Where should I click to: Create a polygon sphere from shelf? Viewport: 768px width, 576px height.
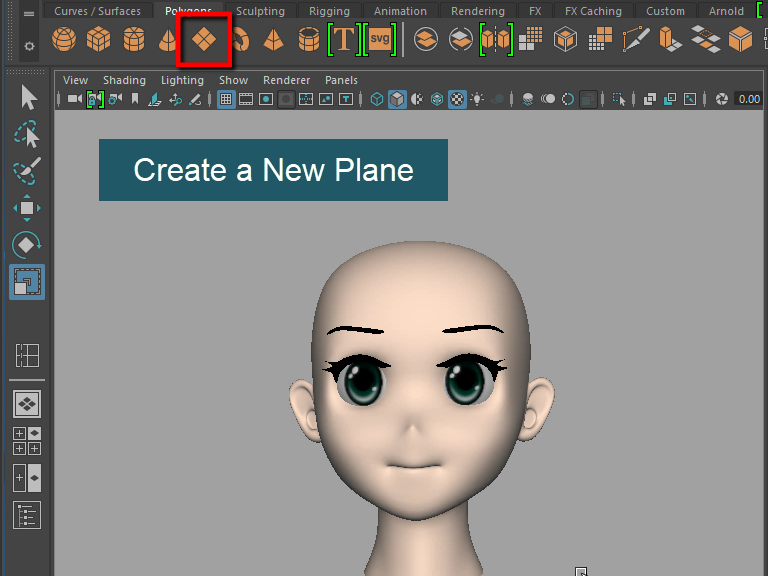pos(64,40)
